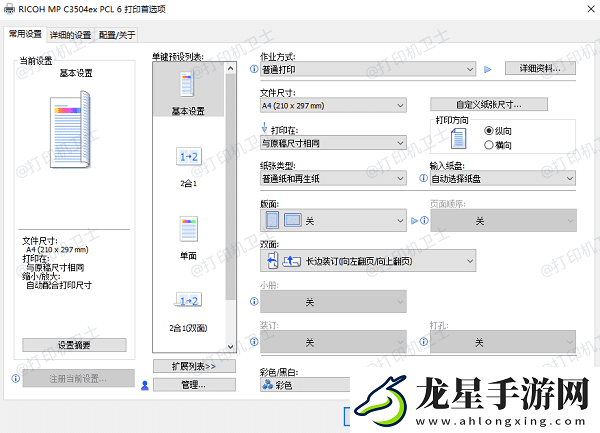Click the landscape layout icon in 版面
Image resolution: width=600 pixels, height=433 pixels.
point(293,220)
